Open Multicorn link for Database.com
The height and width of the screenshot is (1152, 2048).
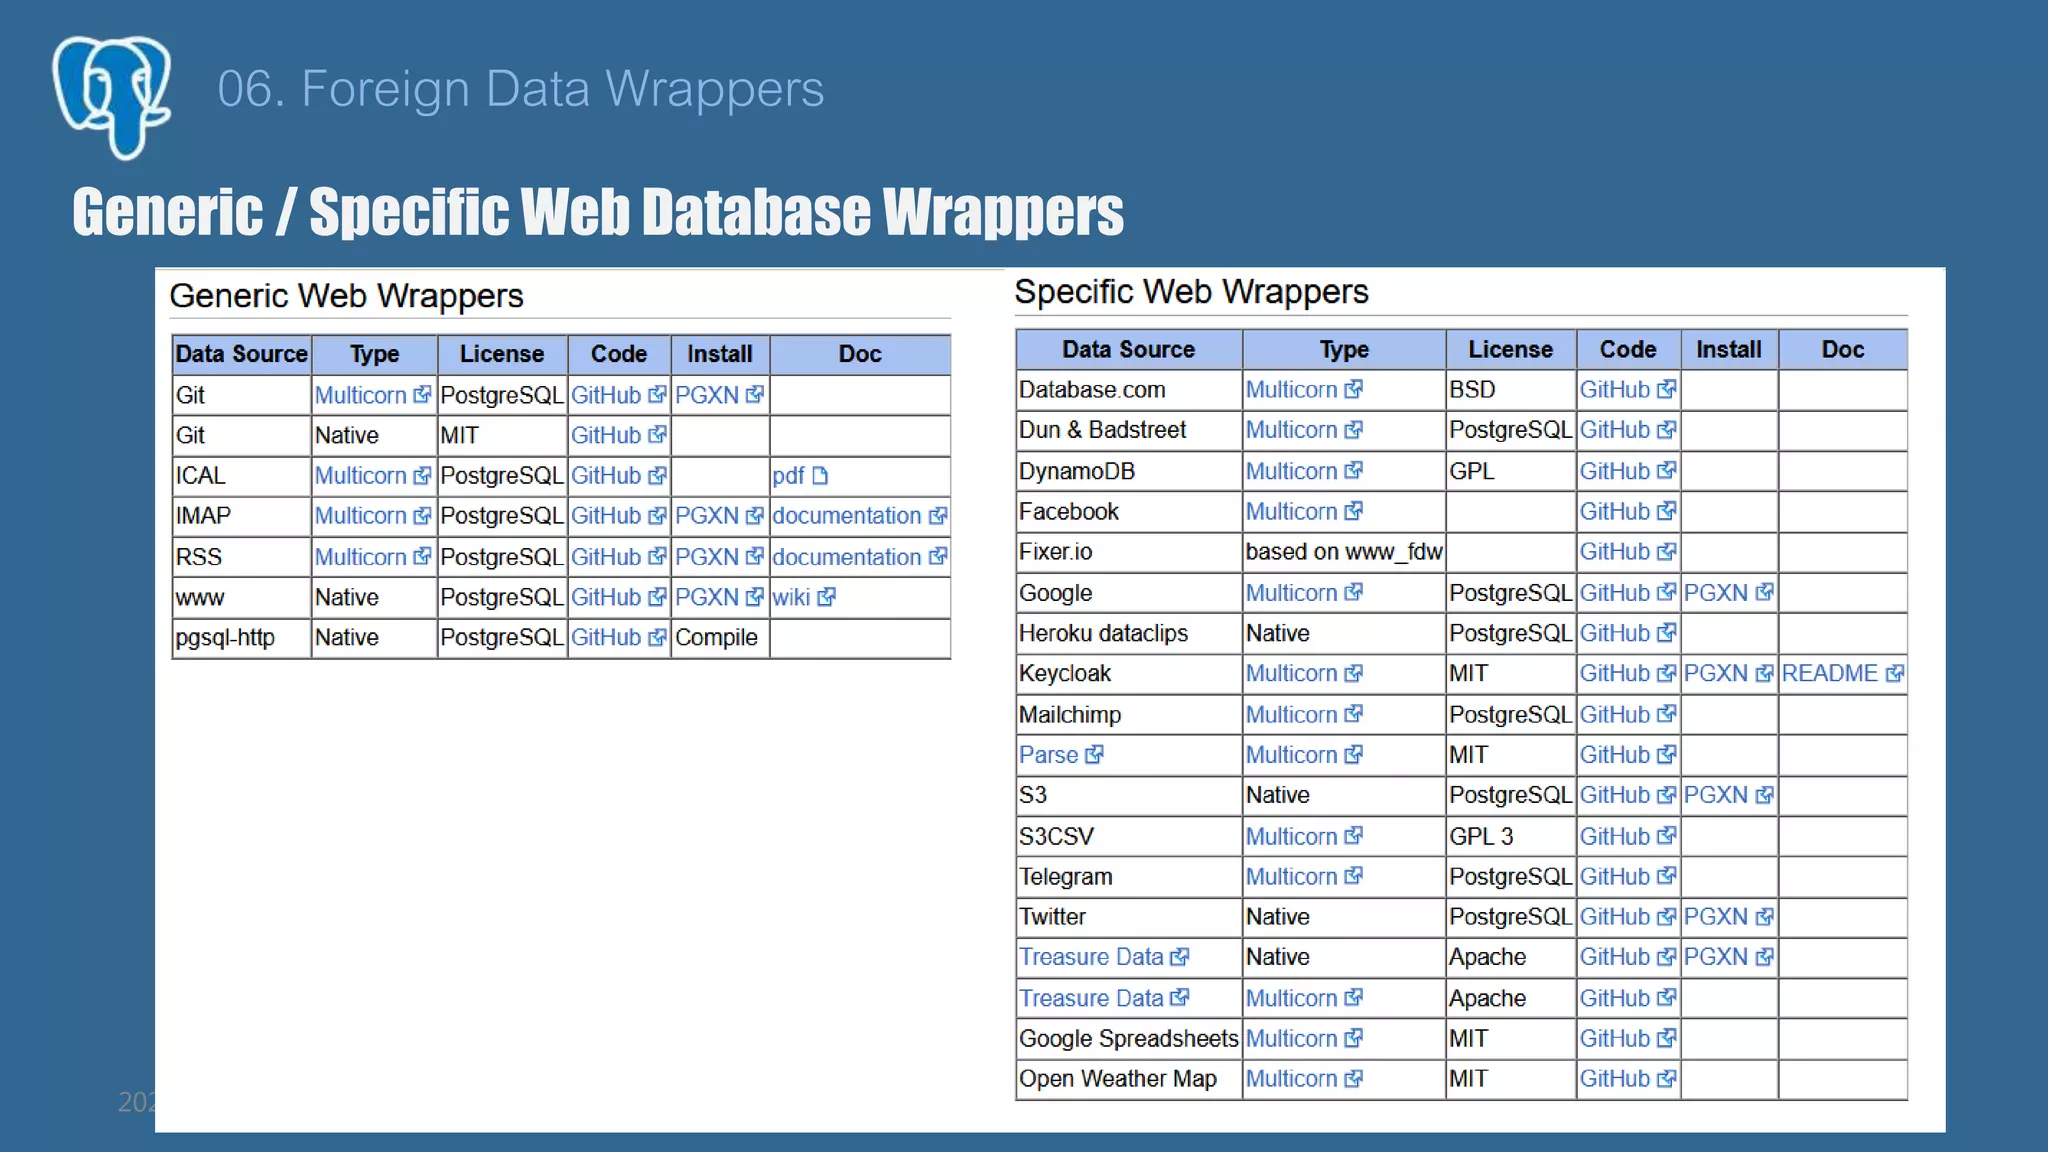point(1304,390)
